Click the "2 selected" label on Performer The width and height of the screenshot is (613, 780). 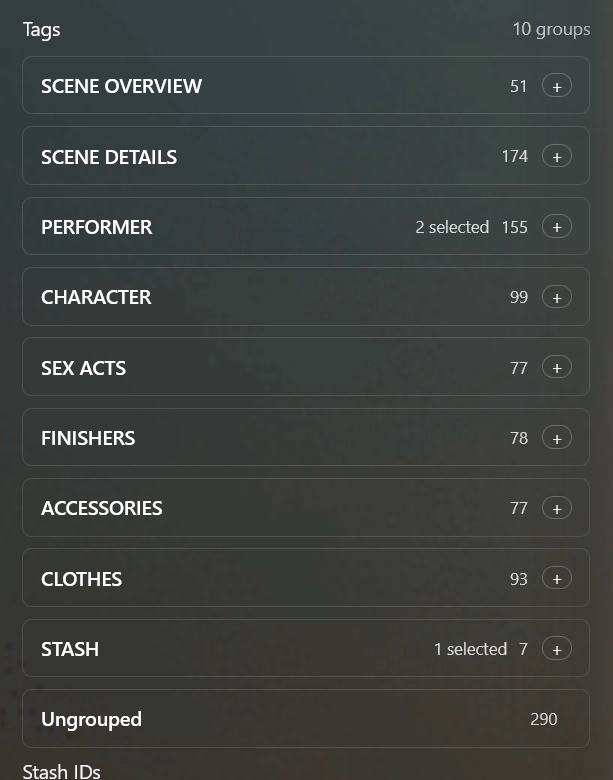(452, 227)
